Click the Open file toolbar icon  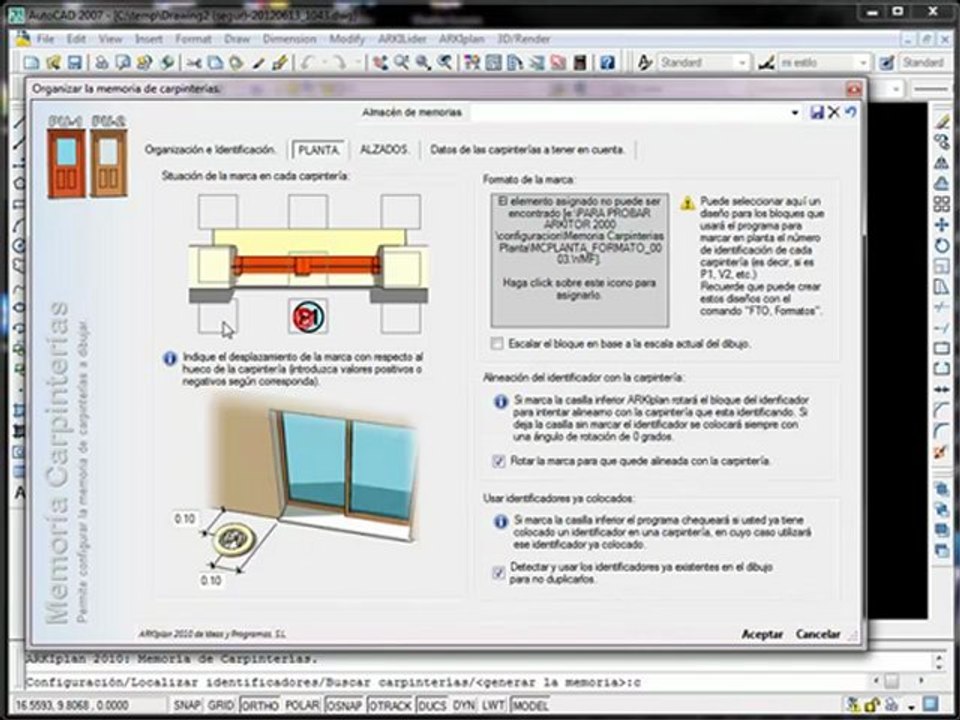[53, 62]
